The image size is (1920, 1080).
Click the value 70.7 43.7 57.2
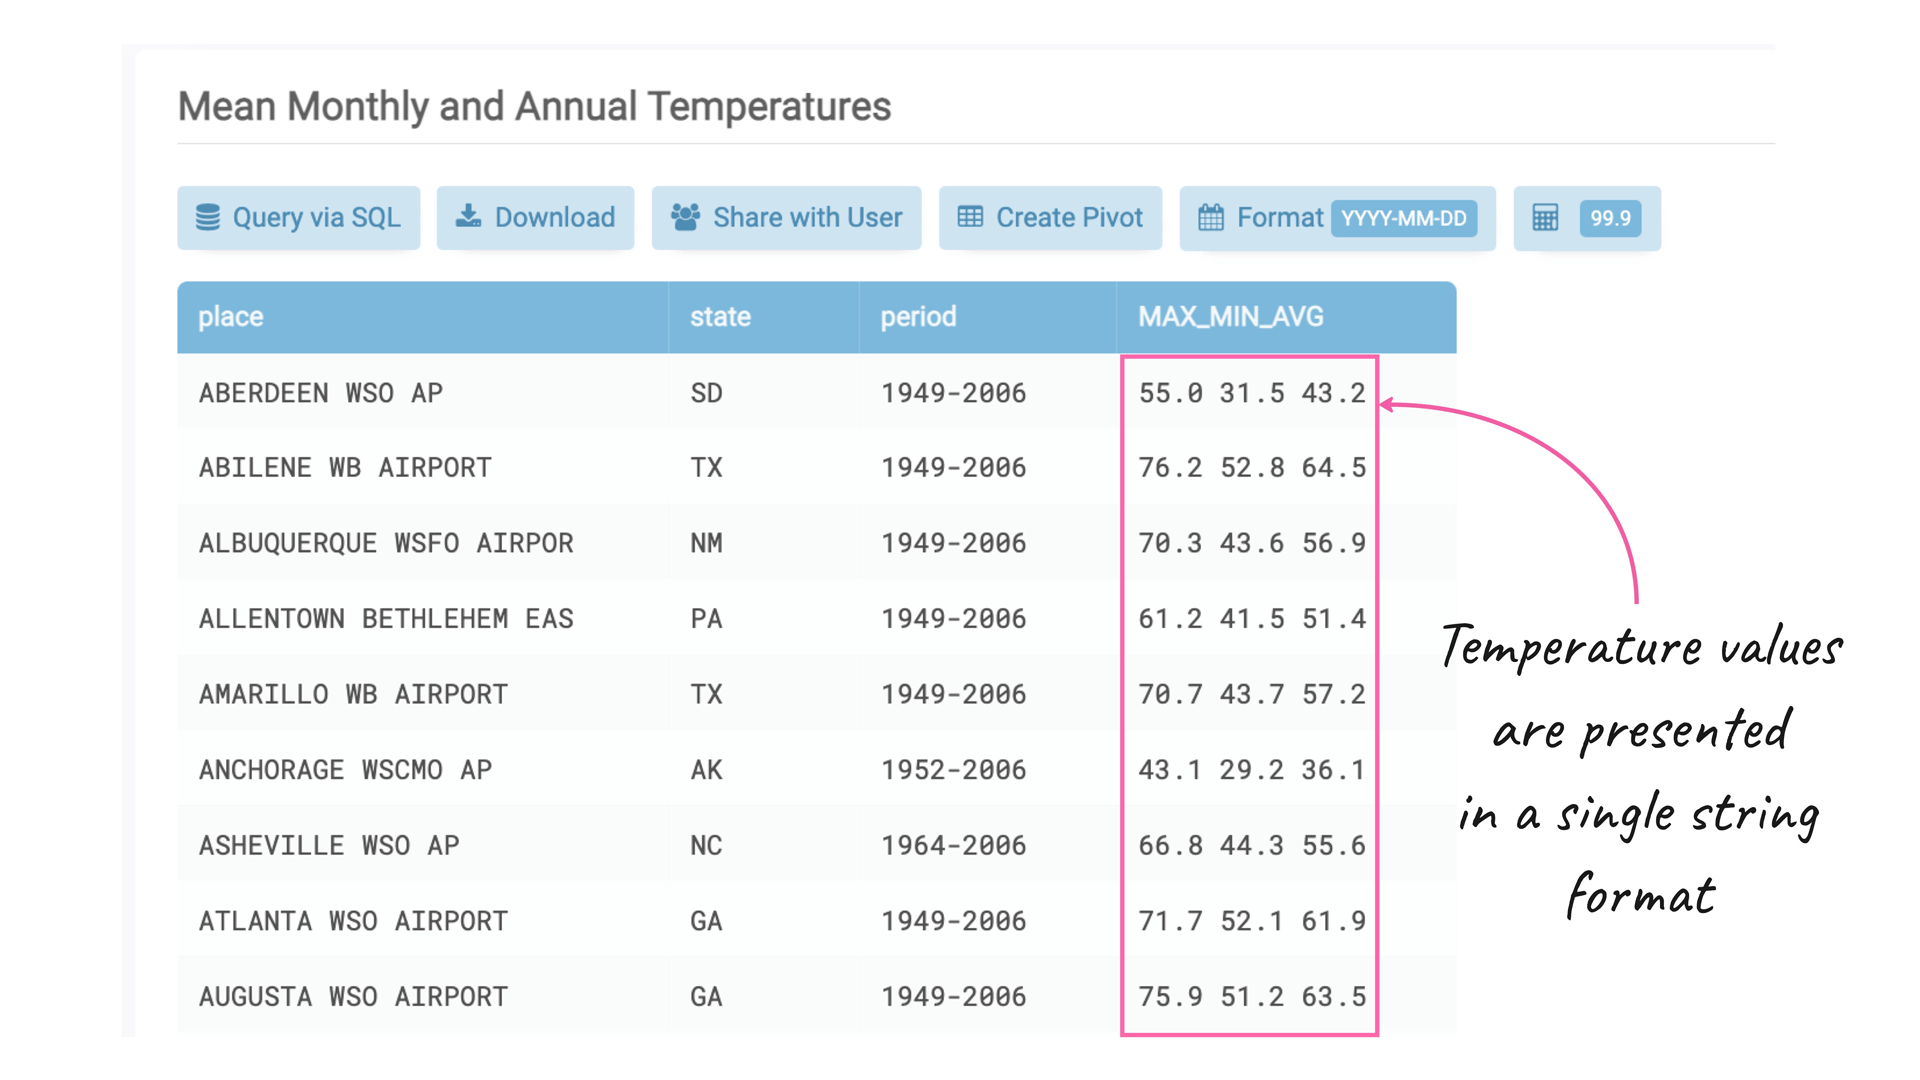pos(1252,694)
